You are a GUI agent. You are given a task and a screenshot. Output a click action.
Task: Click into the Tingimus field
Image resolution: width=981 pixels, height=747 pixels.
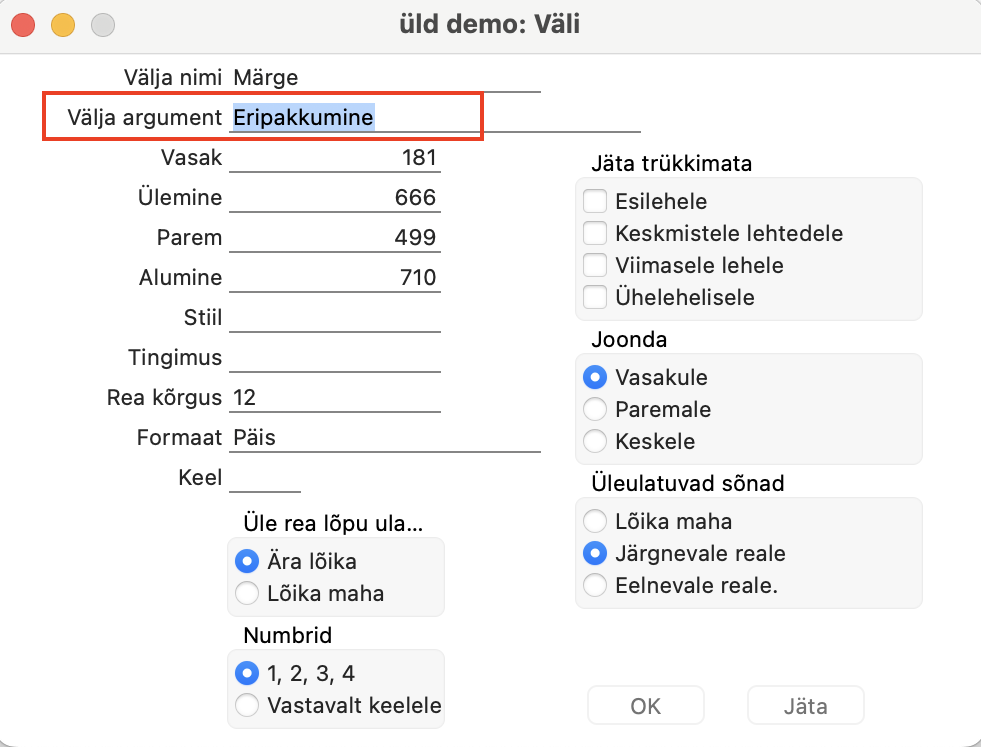point(334,357)
